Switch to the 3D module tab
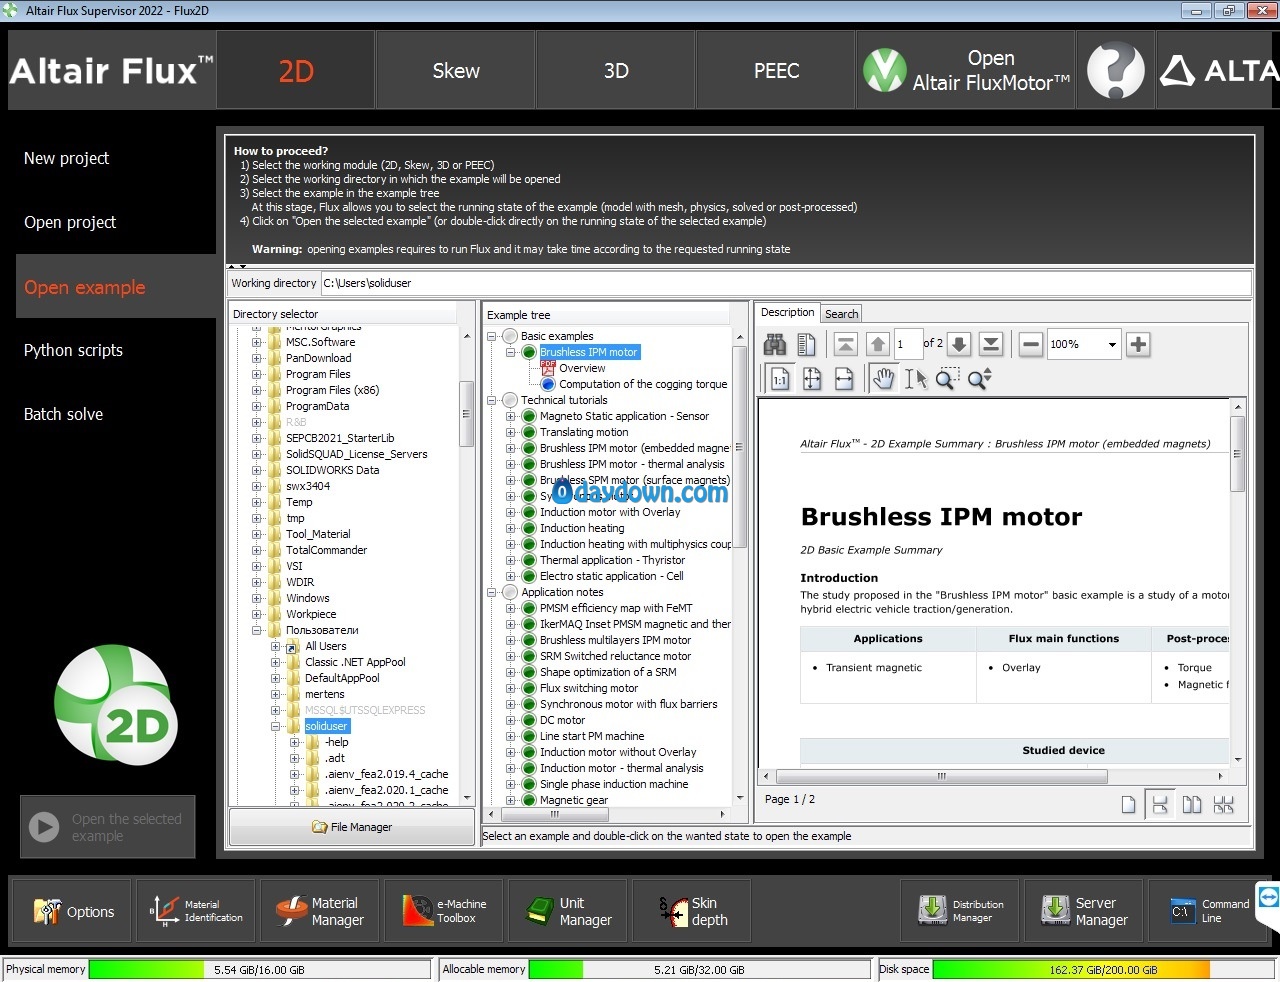1280x982 pixels. click(616, 70)
